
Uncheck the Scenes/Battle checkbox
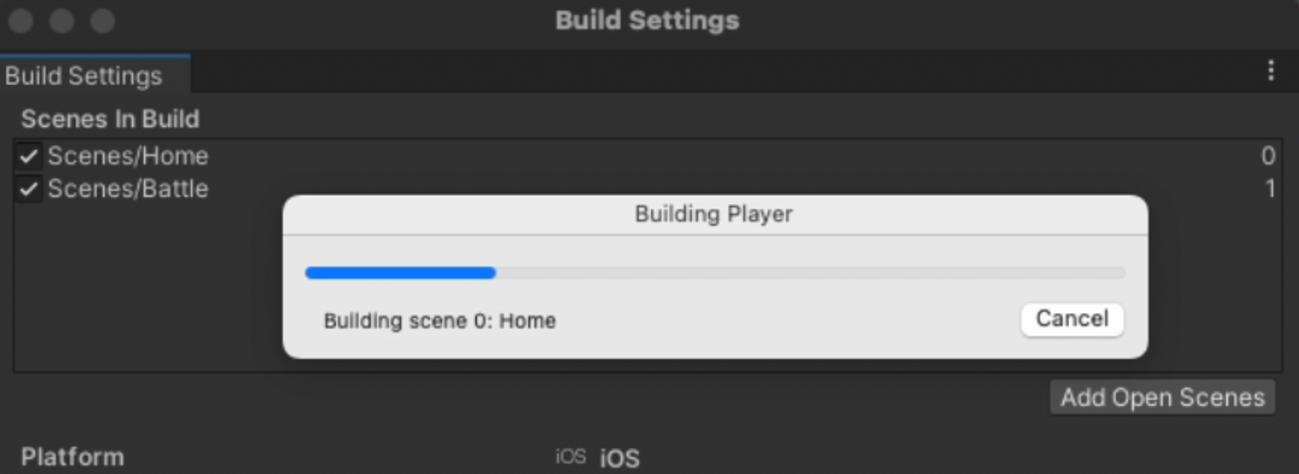tap(29, 189)
